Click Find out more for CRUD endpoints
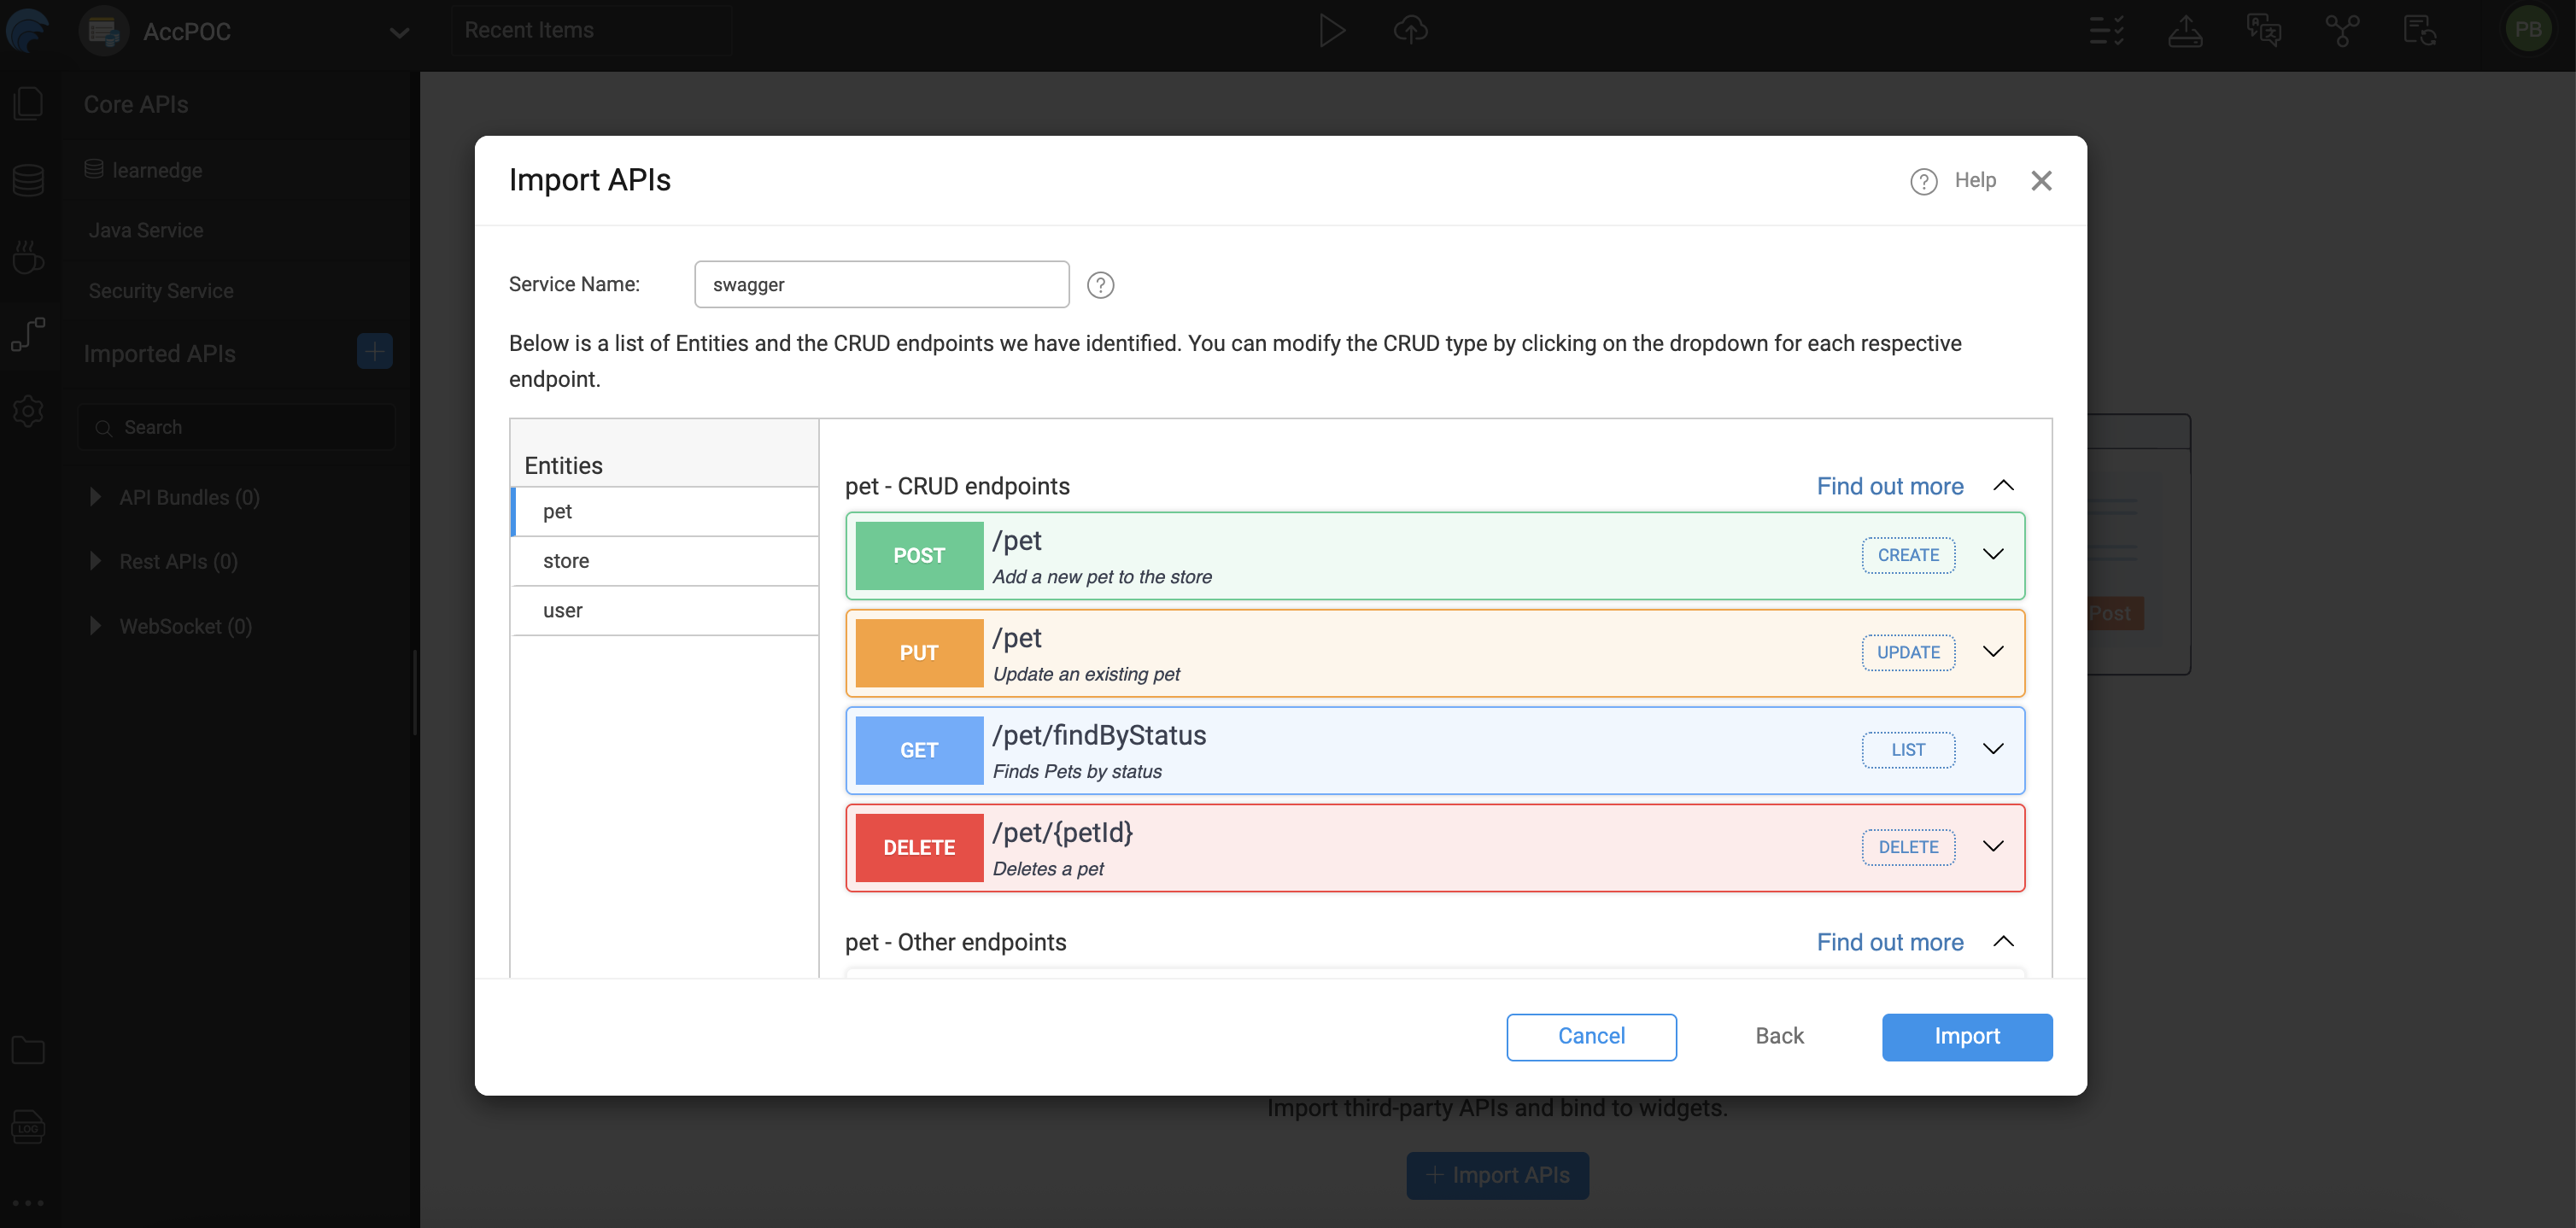The image size is (2576, 1228). [1889, 486]
